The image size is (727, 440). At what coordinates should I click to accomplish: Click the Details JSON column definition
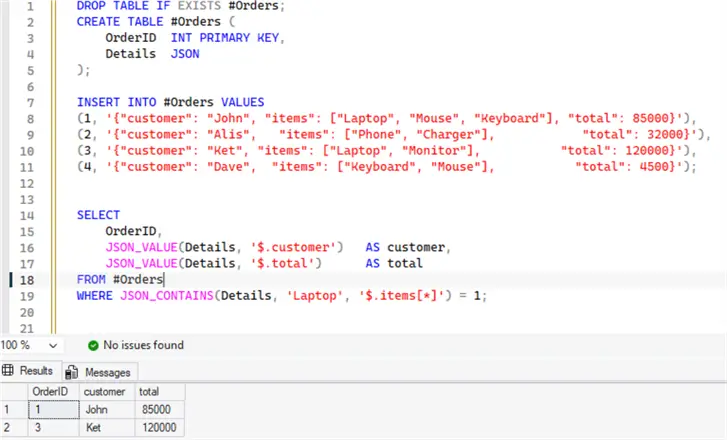coord(153,54)
